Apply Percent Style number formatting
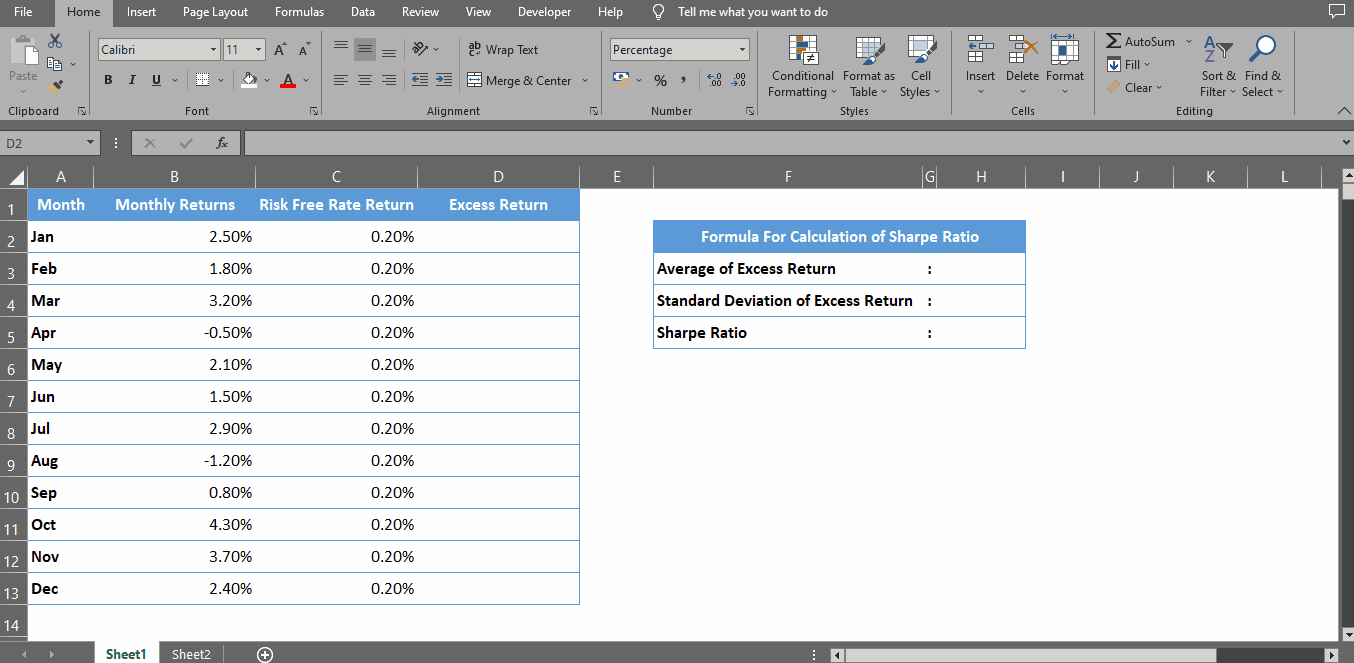 click(x=659, y=80)
